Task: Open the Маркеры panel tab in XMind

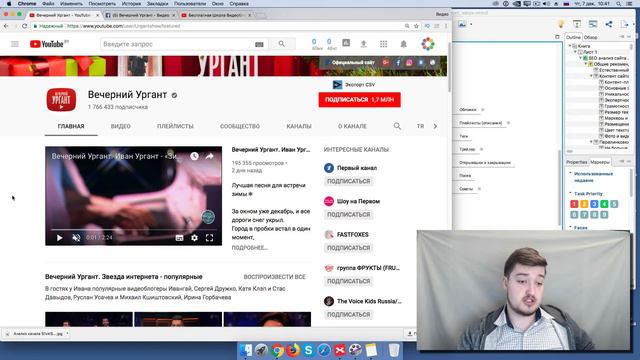Action: tap(600, 162)
